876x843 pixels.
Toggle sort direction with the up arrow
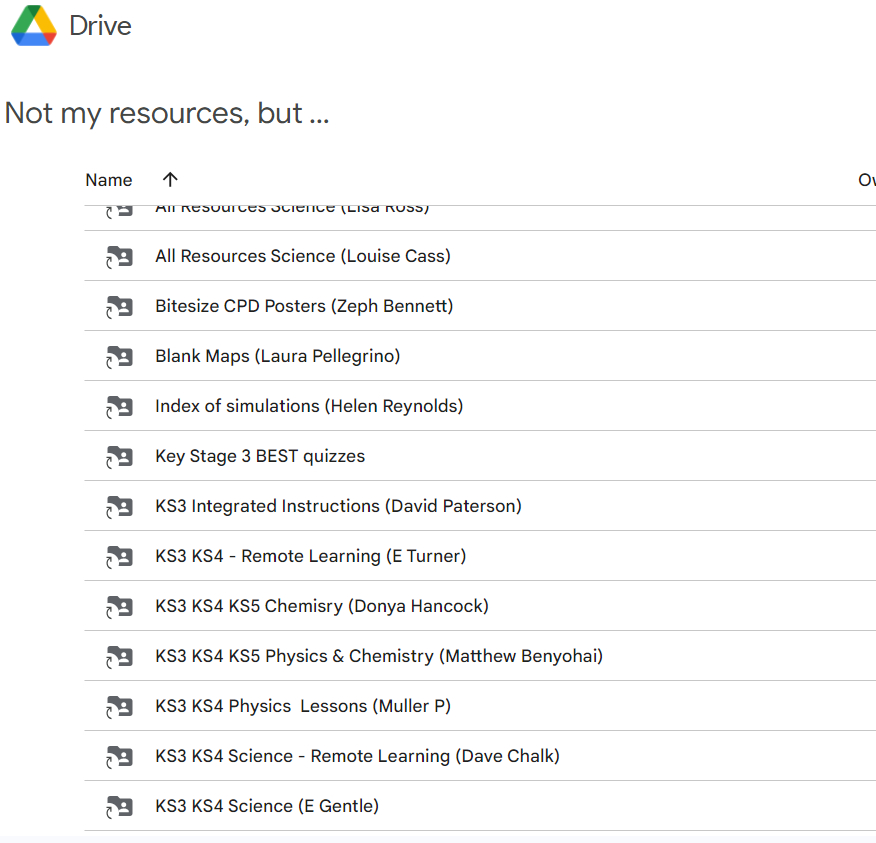click(x=170, y=180)
